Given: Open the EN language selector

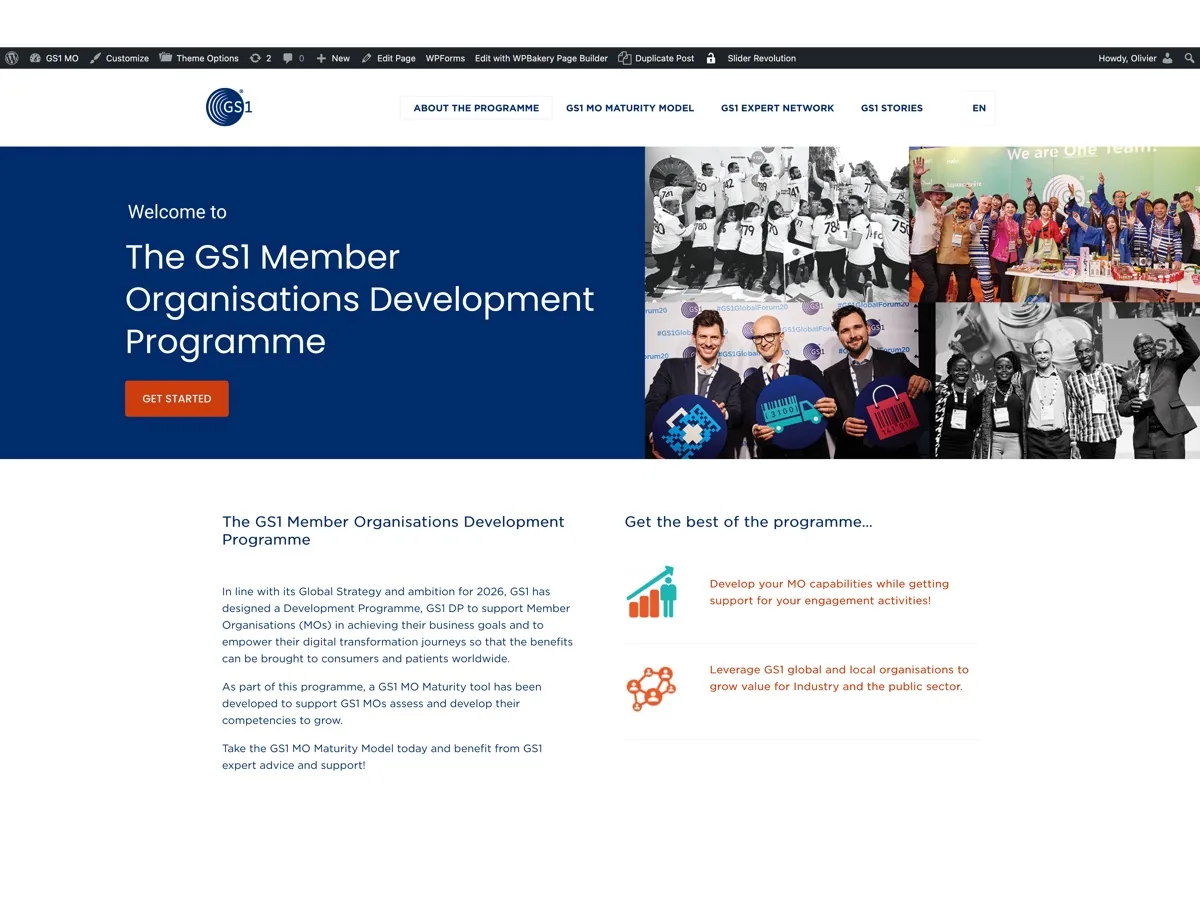Looking at the screenshot, I should coord(979,108).
